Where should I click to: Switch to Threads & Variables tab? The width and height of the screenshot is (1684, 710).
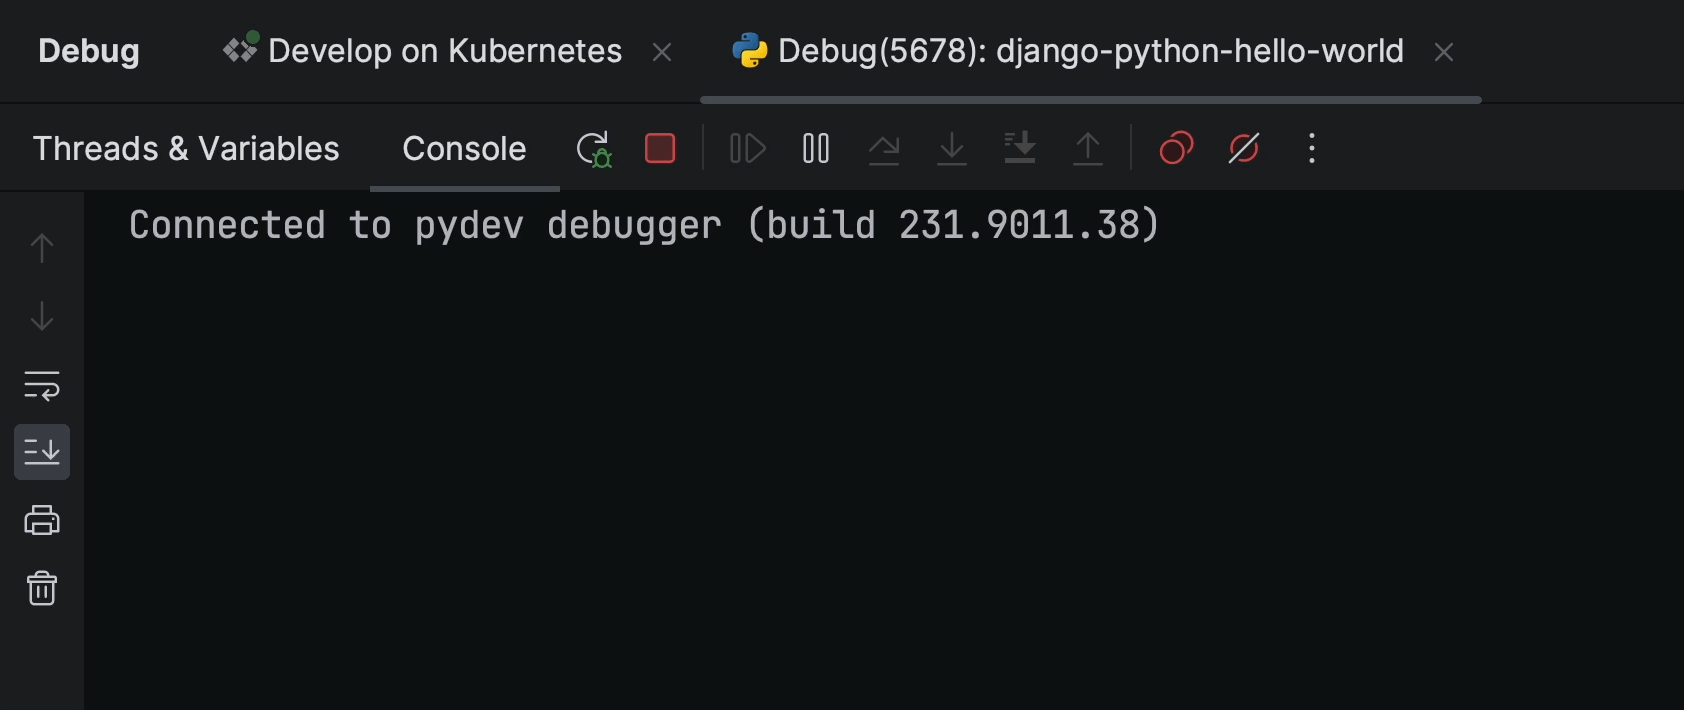click(x=186, y=149)
